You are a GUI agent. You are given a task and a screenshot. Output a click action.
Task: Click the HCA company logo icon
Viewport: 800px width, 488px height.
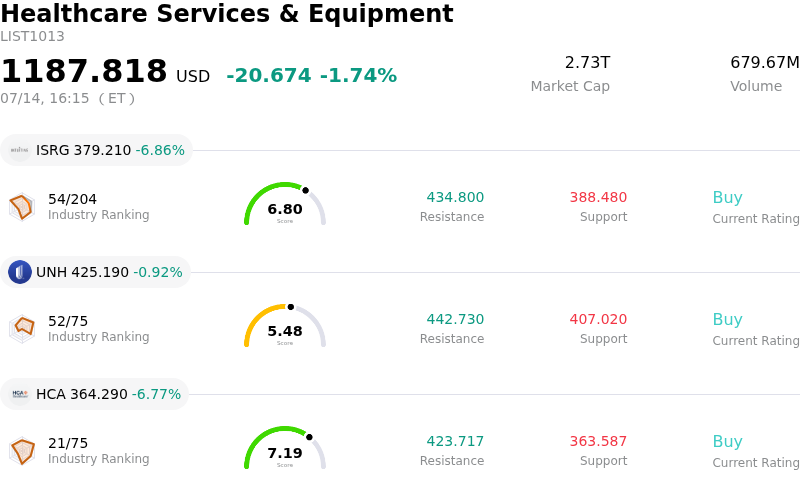pos(20,394)
